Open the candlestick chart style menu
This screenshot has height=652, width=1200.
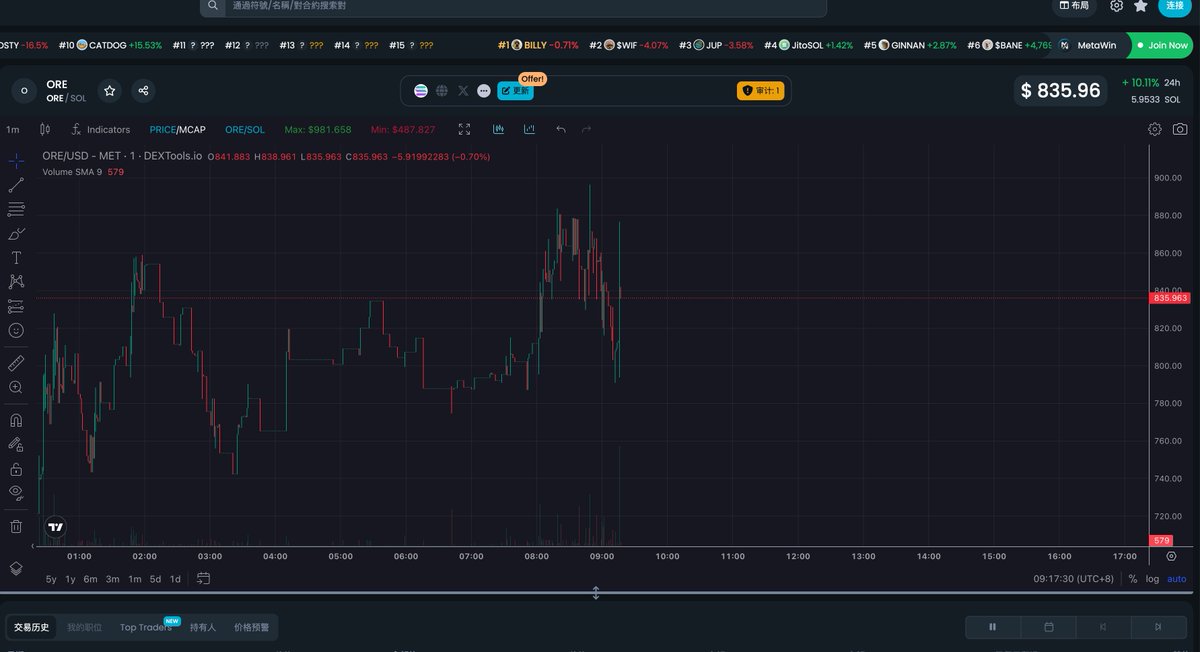(44, 129)
